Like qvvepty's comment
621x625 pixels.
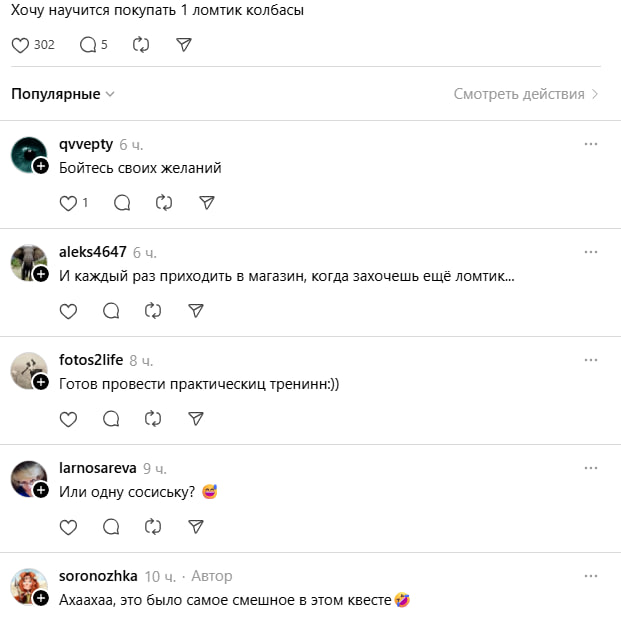68,203
